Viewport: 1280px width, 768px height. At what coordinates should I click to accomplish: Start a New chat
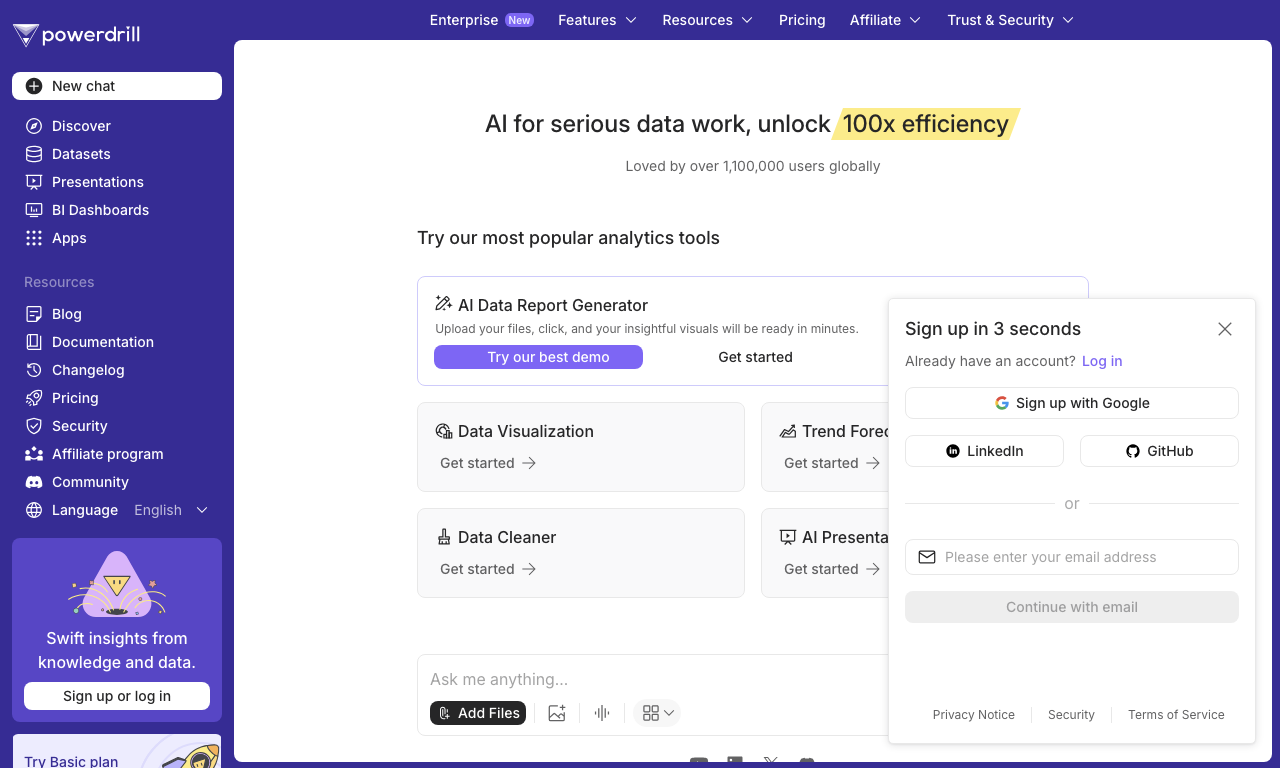[117, 86]
